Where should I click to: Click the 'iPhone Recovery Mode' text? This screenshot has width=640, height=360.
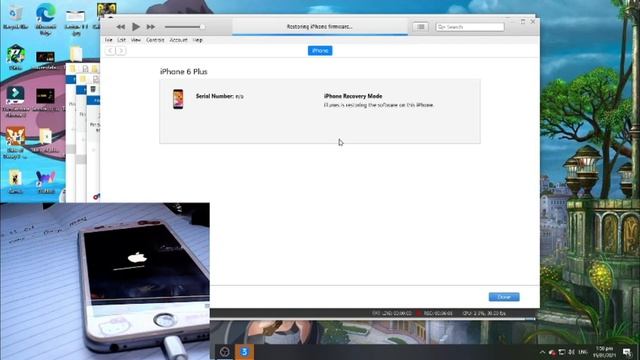(x=353, y=96)
